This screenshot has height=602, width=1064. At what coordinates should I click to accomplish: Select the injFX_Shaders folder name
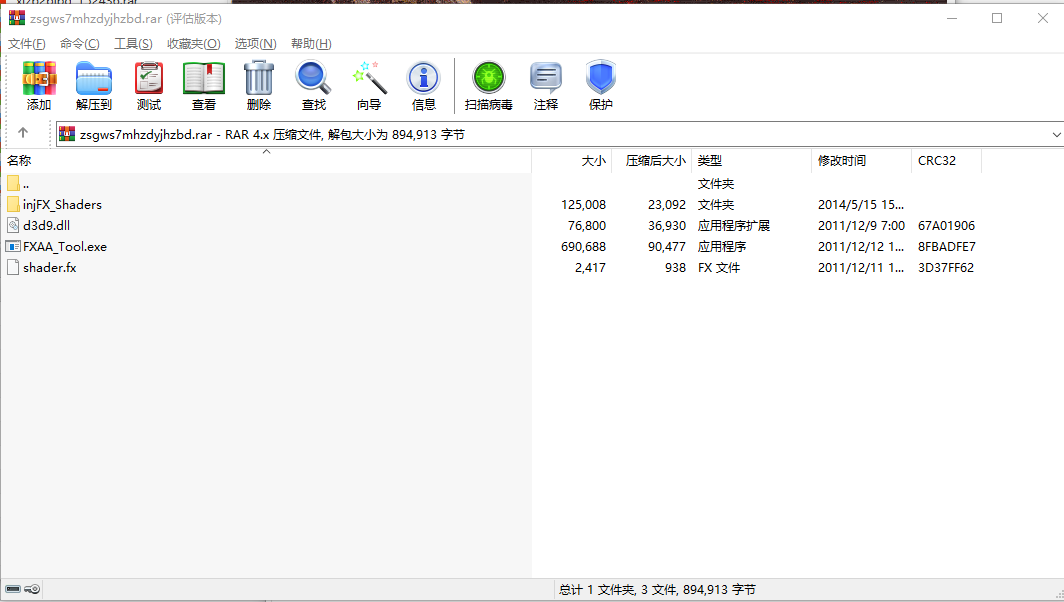(62, 204)
